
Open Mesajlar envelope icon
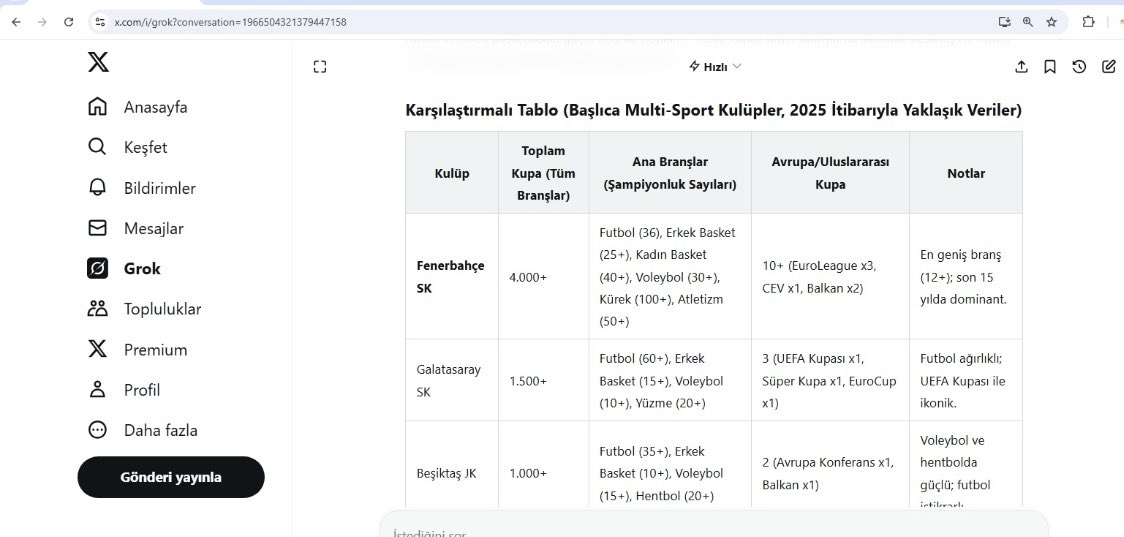tap(97, 228)
